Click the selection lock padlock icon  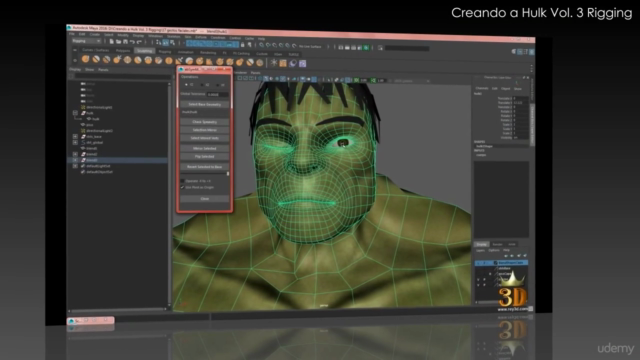(243, 45)
